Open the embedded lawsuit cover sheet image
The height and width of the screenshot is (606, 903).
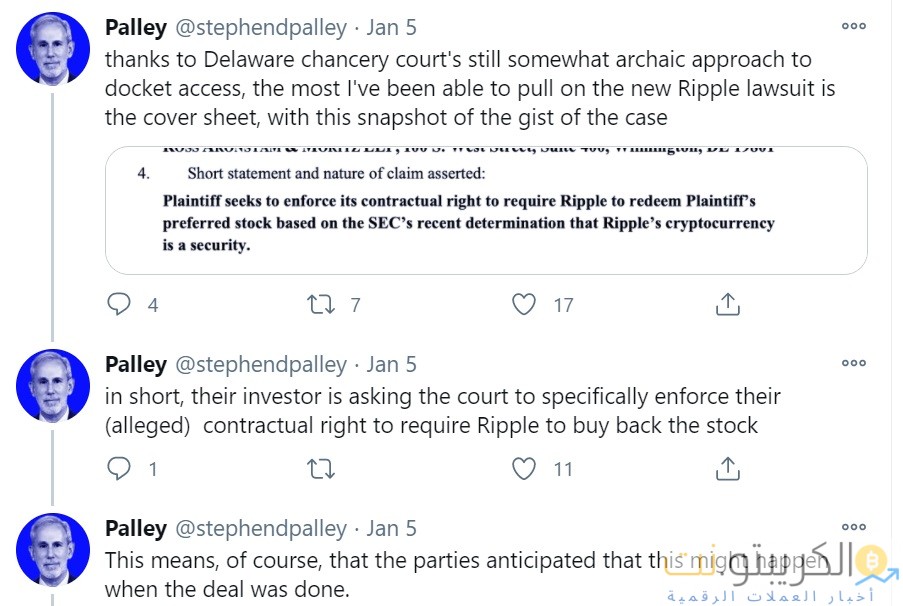pos(486,210)
